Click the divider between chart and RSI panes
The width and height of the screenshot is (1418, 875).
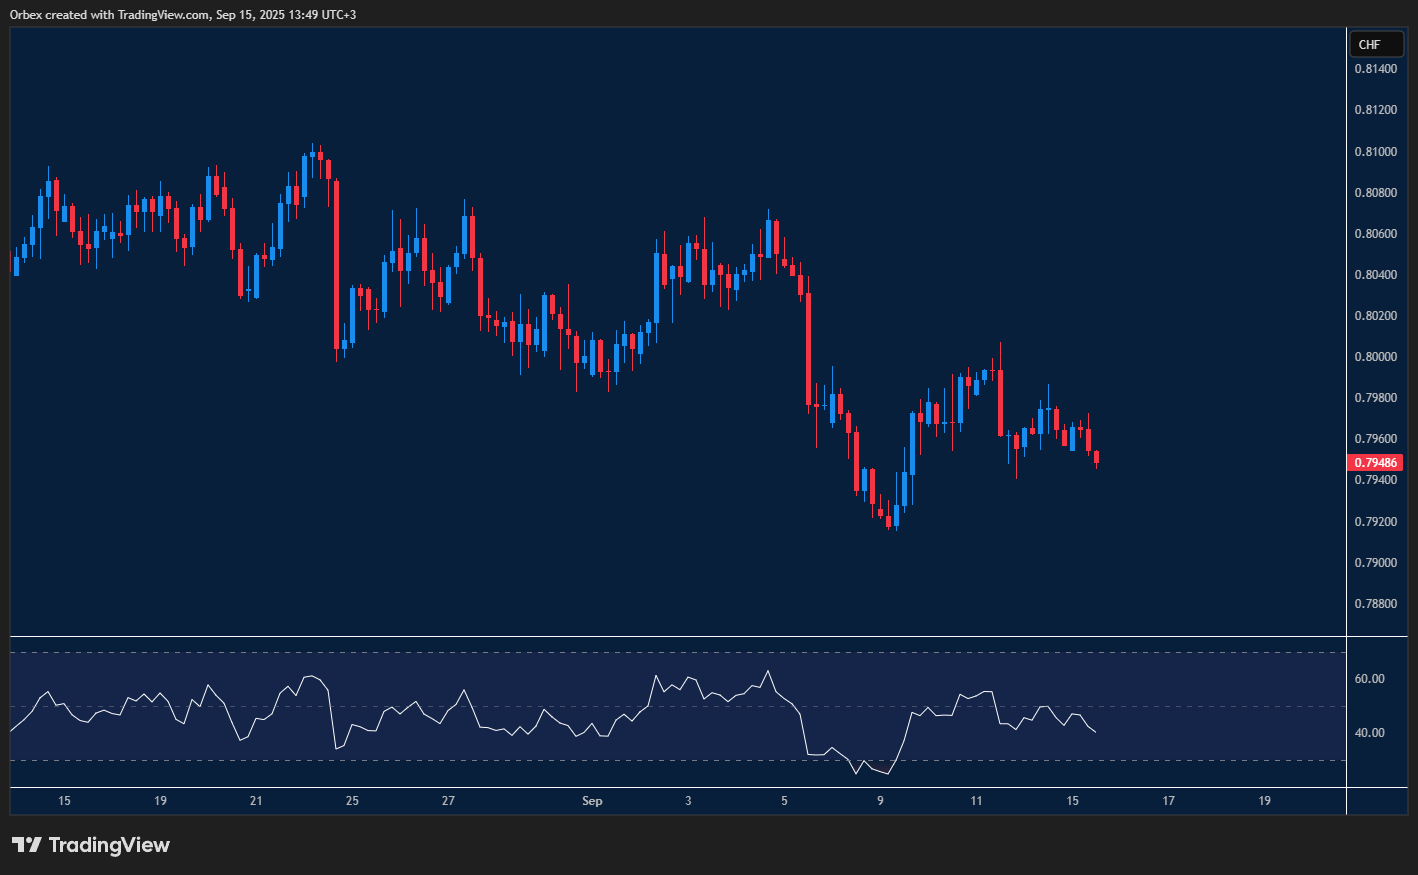[x=670, y=635]
